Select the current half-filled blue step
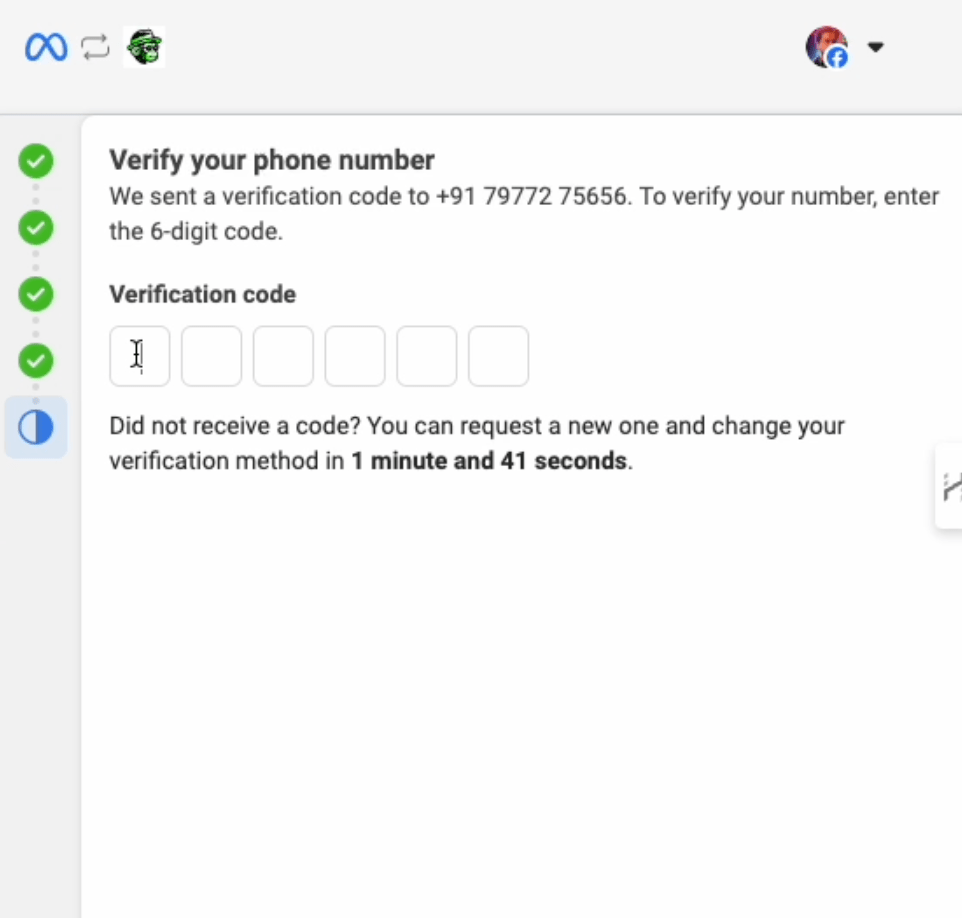 [x=36, y=427]
